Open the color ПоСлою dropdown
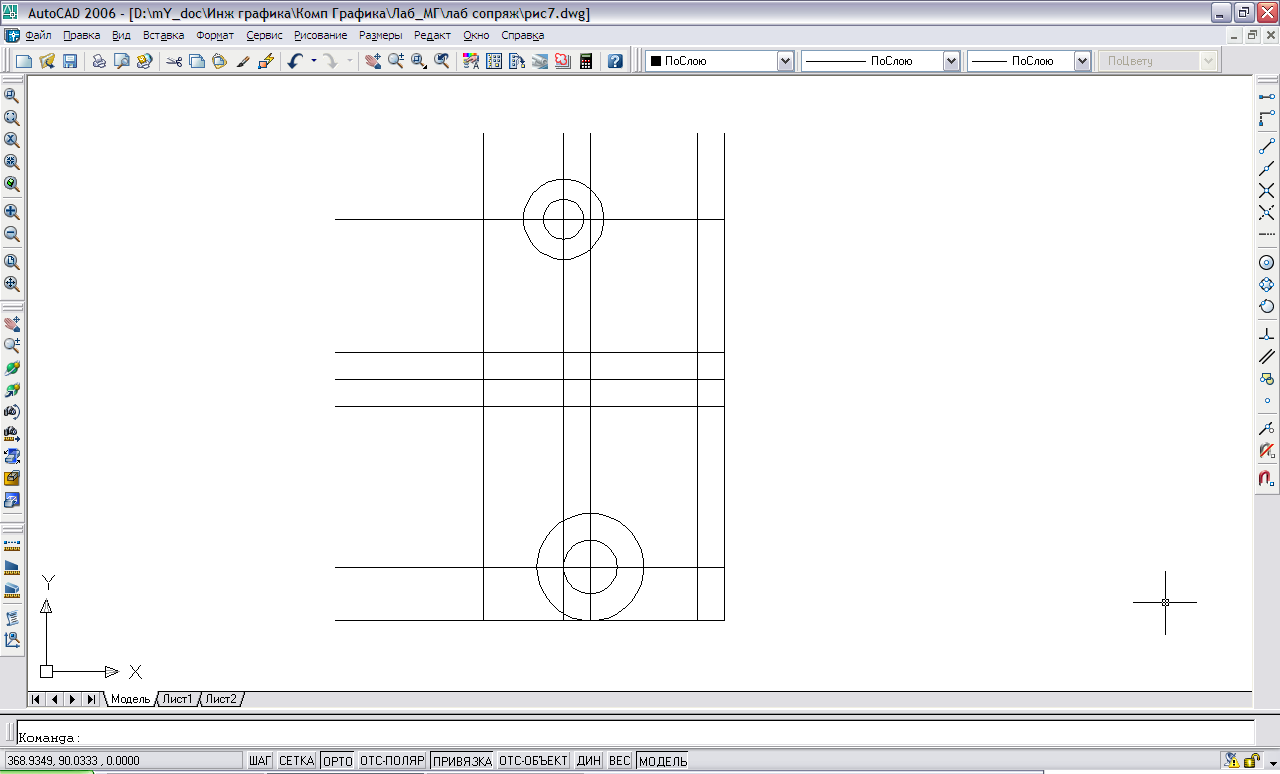Screen dimensions: 1280x774 [x=785, y=61]
